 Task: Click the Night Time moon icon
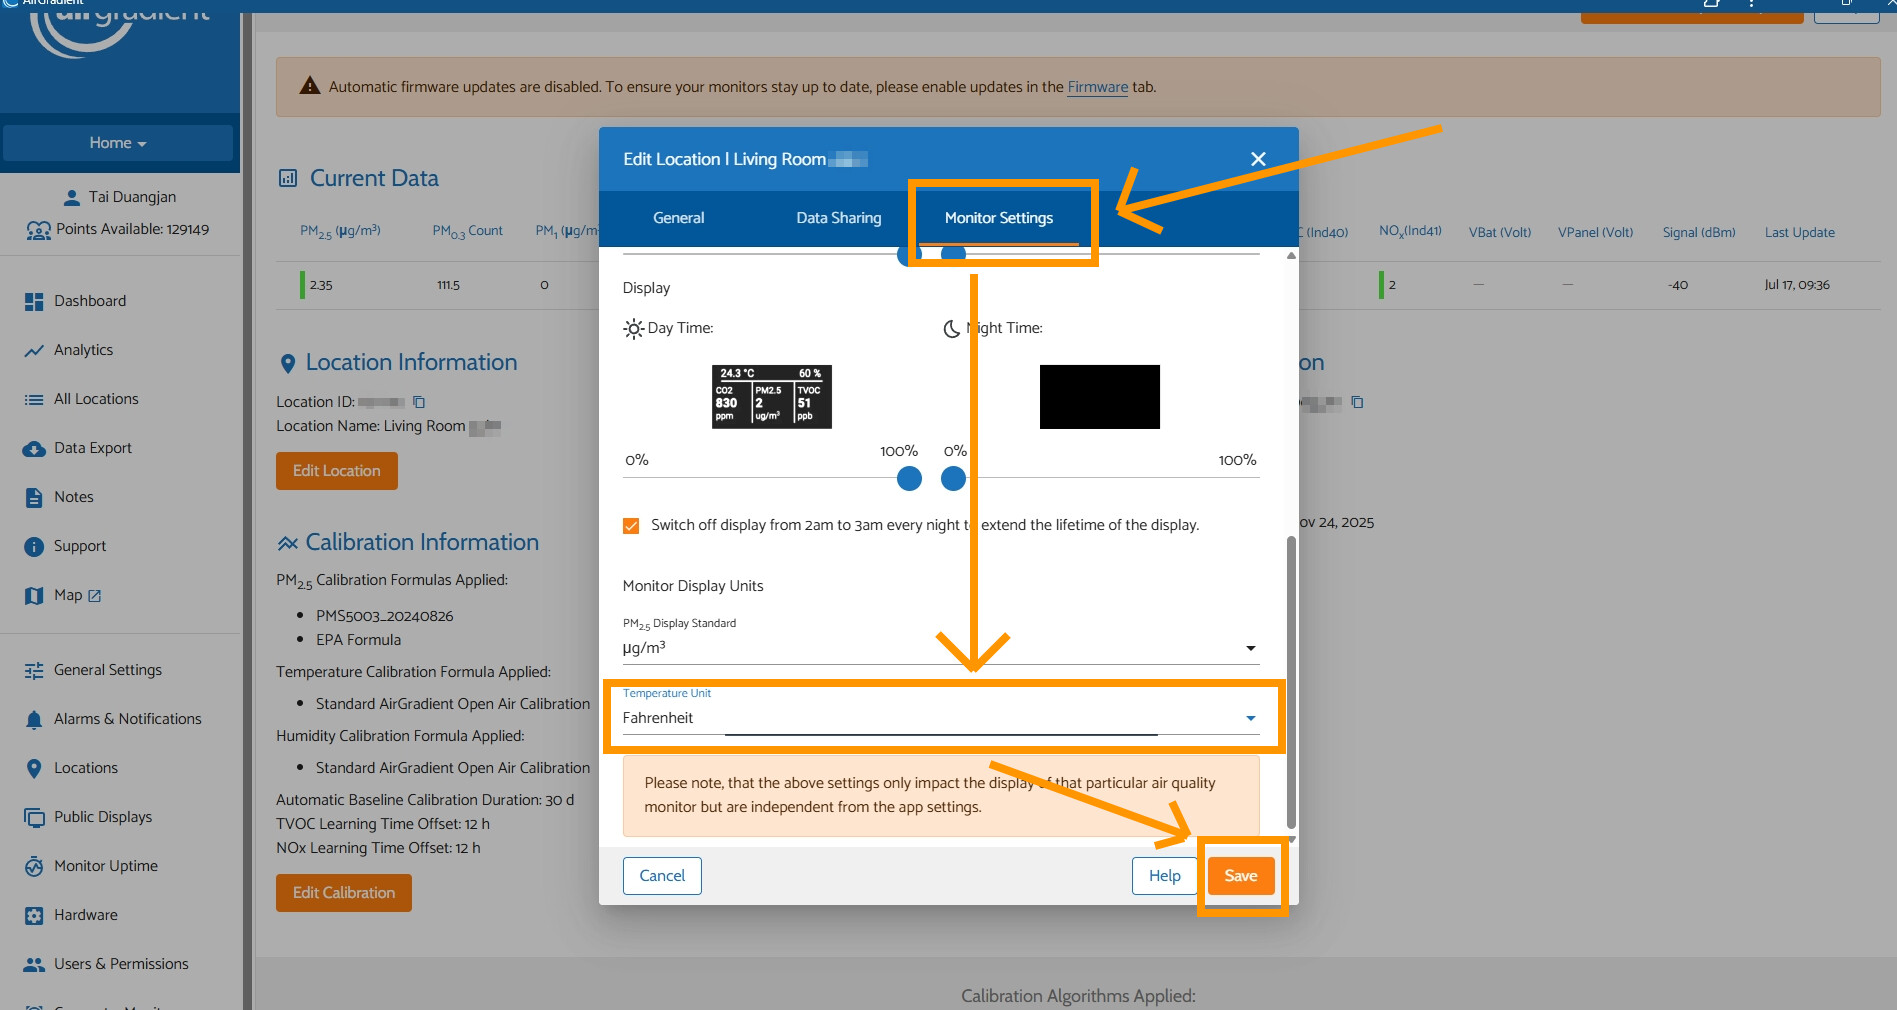[x=952, y=329]
